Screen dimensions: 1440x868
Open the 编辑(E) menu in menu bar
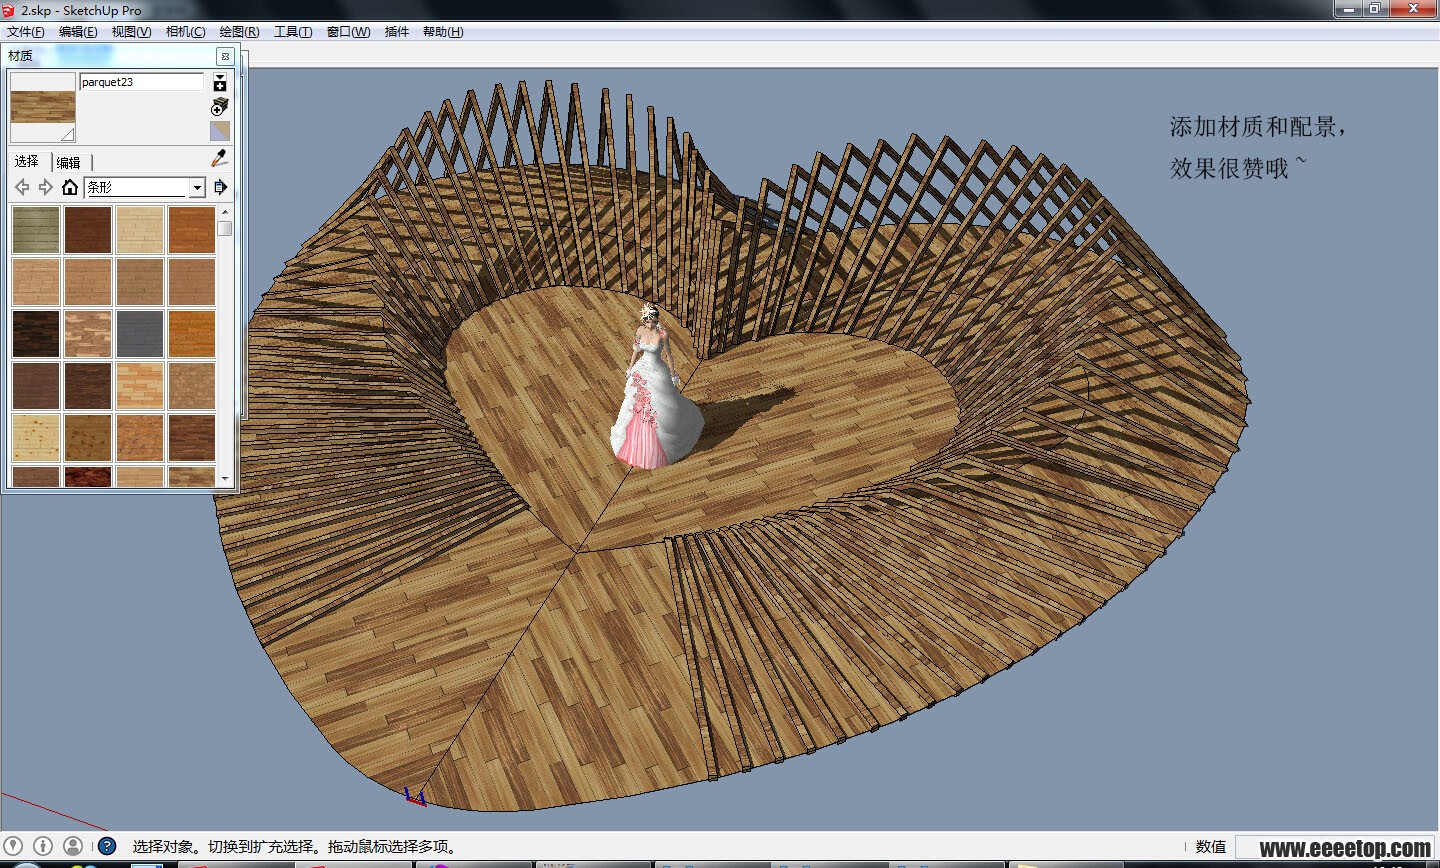coord(78,32)
